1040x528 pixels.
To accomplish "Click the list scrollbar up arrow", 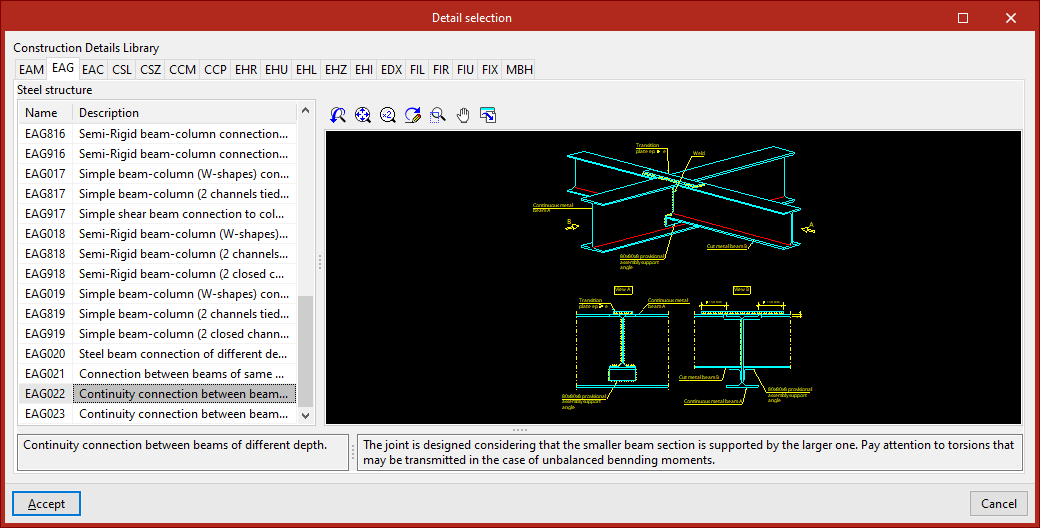I will (306, 113).
